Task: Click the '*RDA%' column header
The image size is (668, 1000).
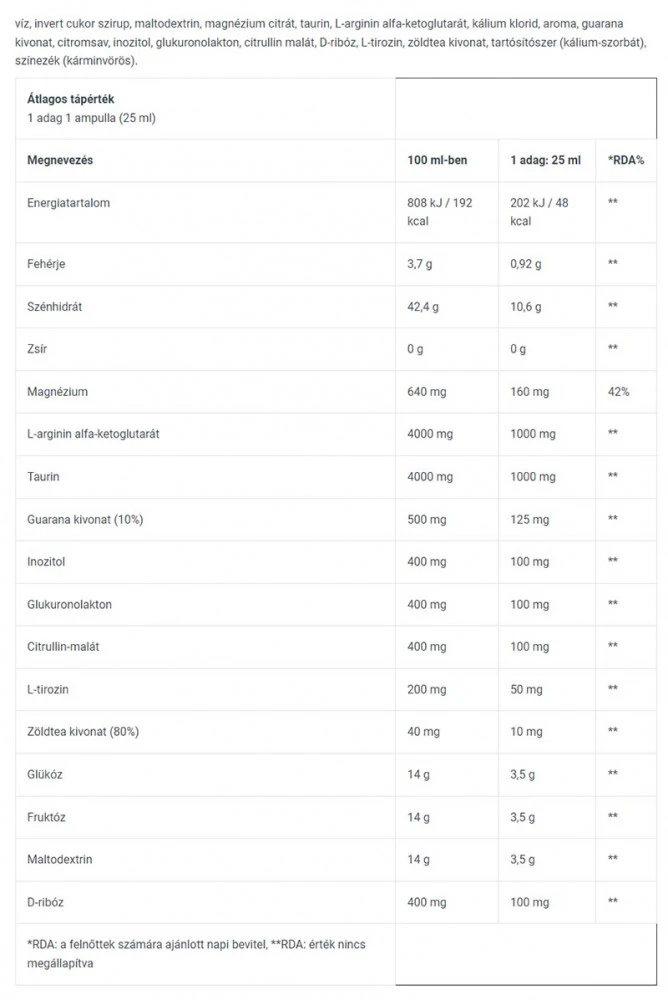Action: pyautogui.click(x=625, y=160)
